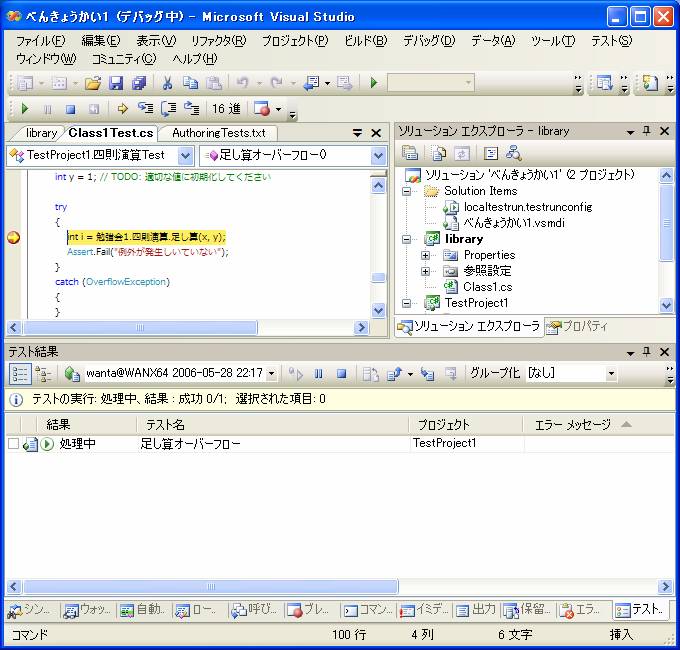Click the Open File folder icon
Image resolution: width=680 pixels, height=650 pixels.
click(93, 83)
